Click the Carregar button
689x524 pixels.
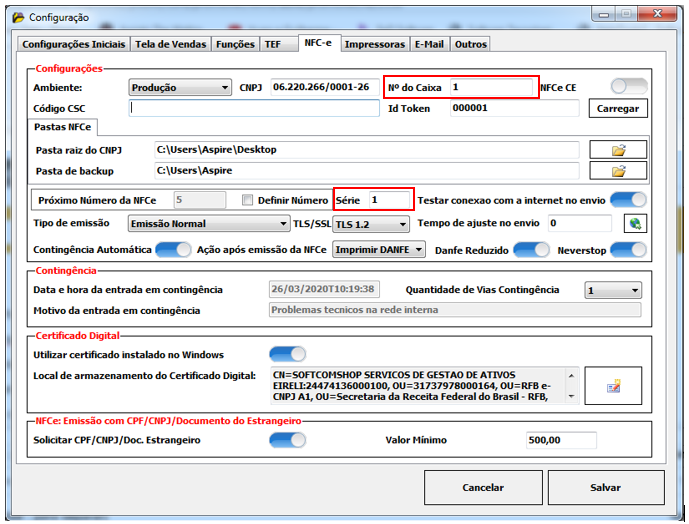[x=617, y=108]
